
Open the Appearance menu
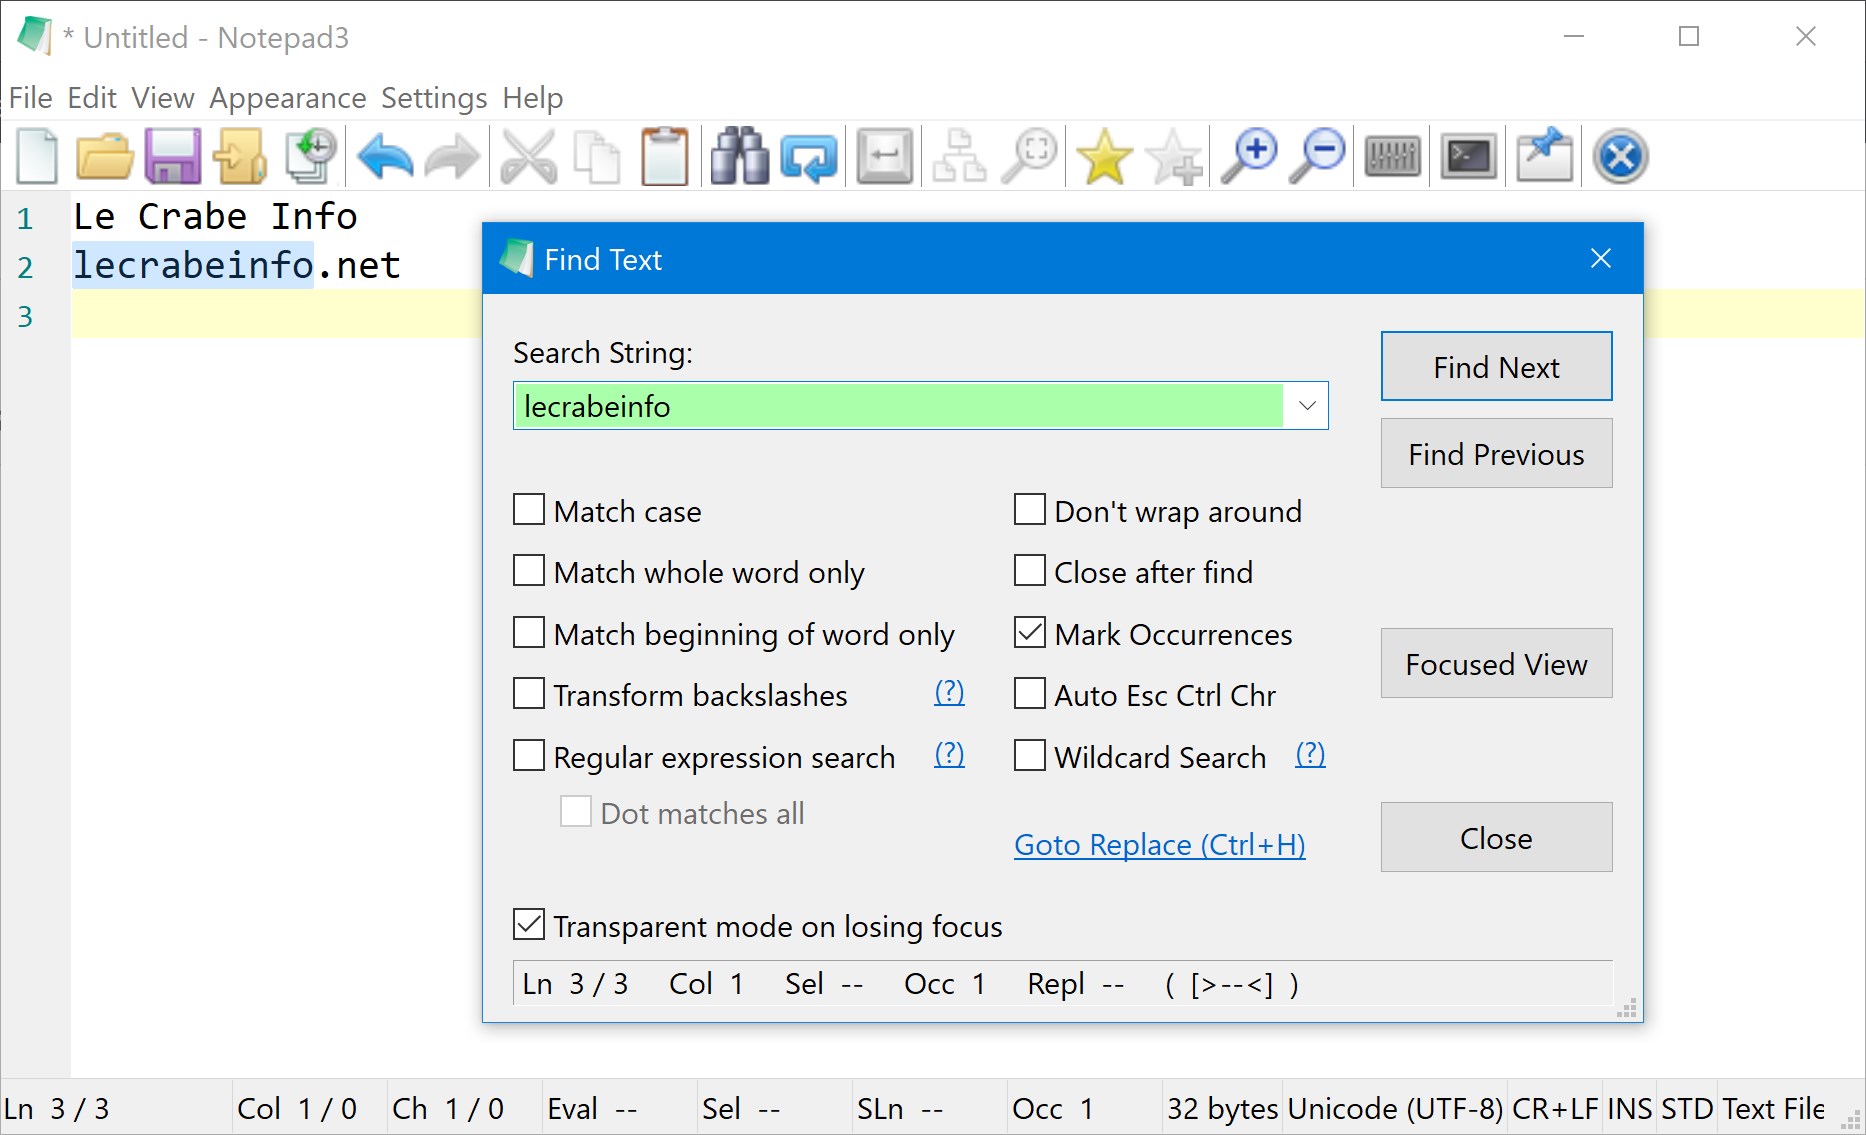pyautogui.click(x=288, y=98)
